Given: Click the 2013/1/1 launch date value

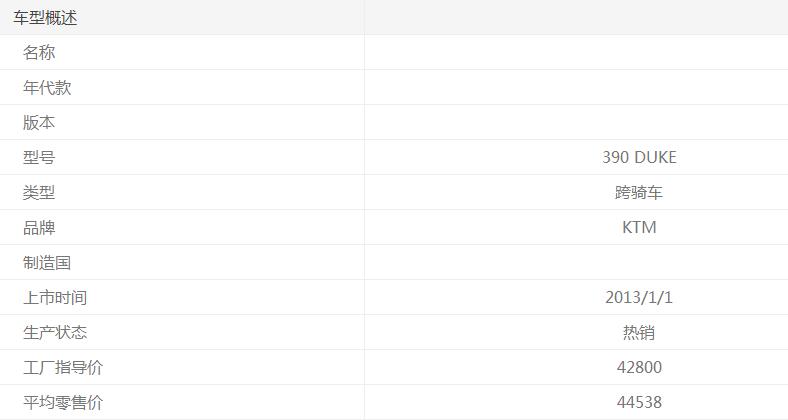Looking at the screenshot, I should 639,298.
